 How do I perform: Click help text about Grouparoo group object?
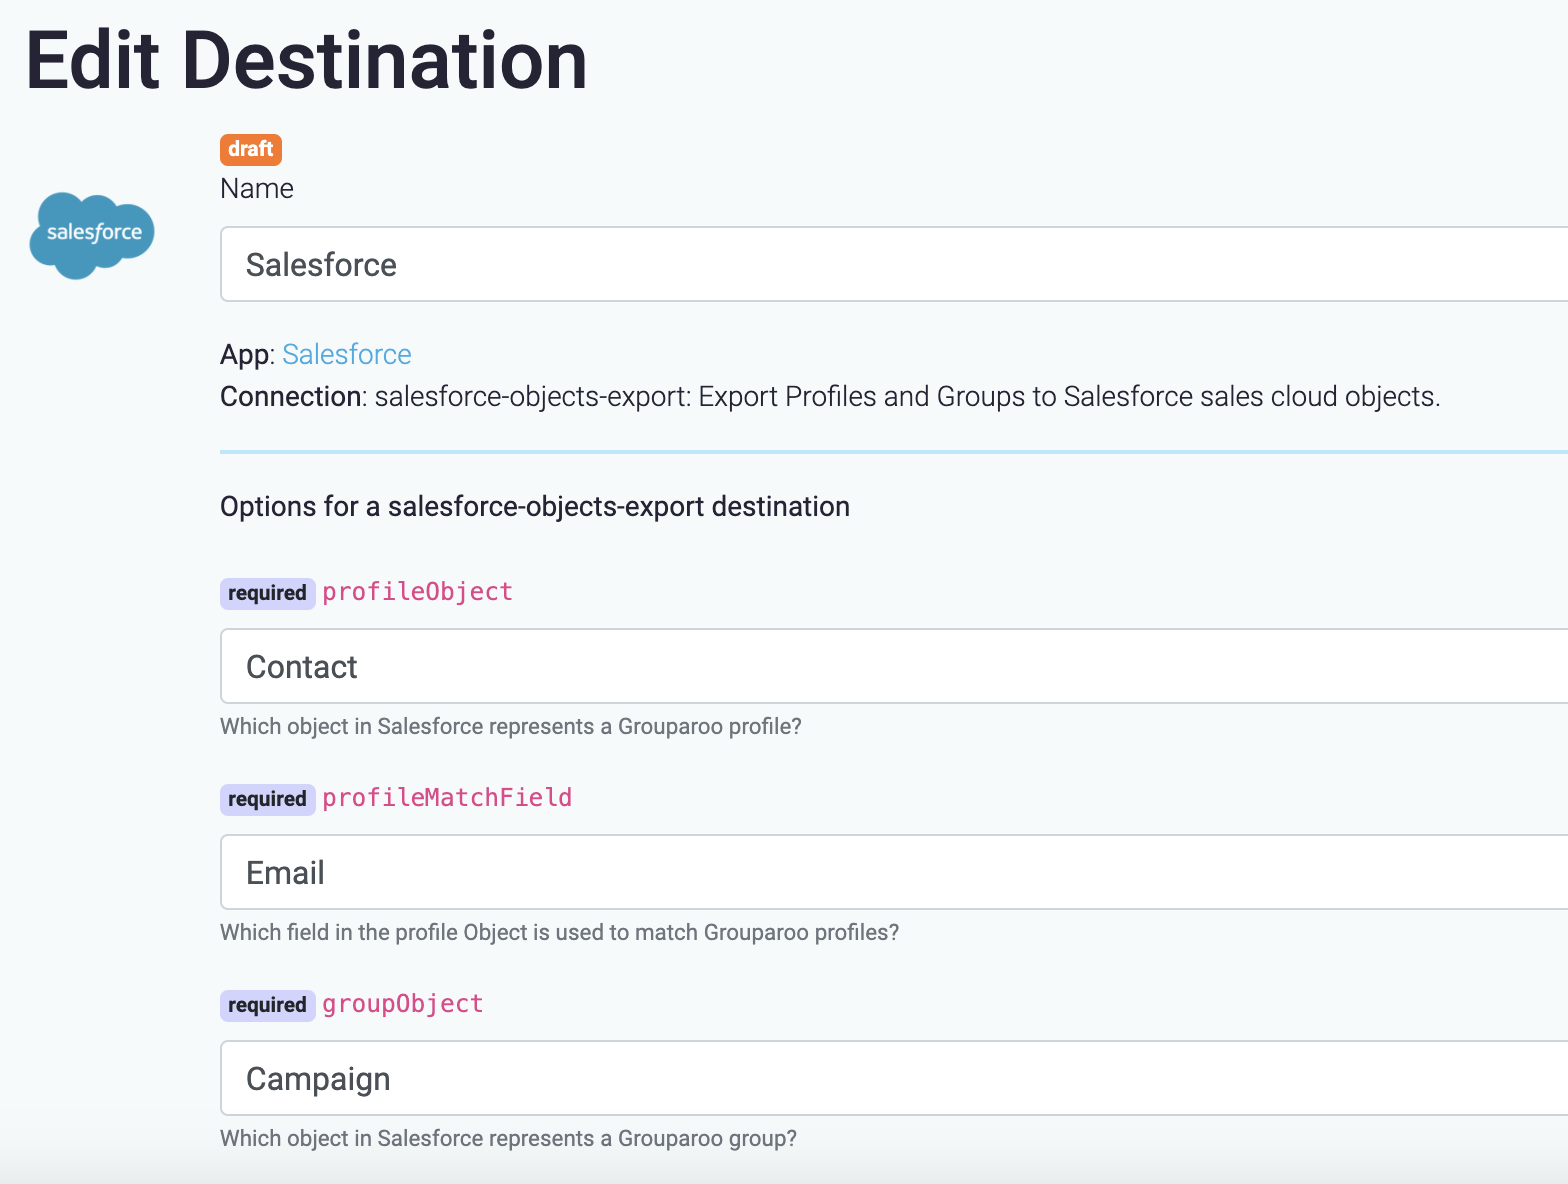click(508, 1138)
